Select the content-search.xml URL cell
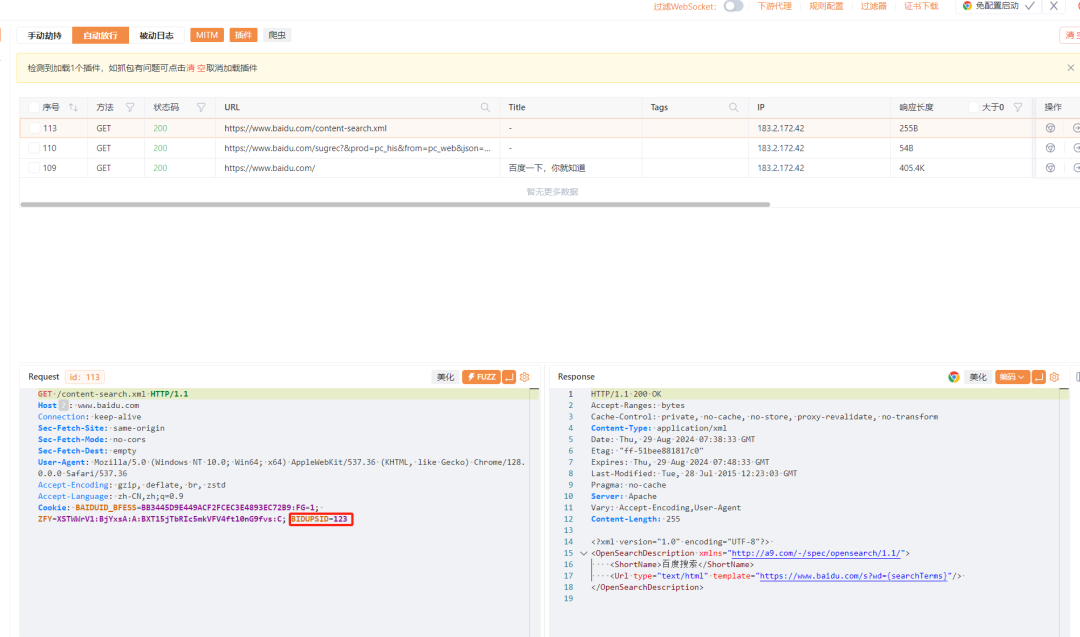This screenshot has width=1080, height=637. 357,128
